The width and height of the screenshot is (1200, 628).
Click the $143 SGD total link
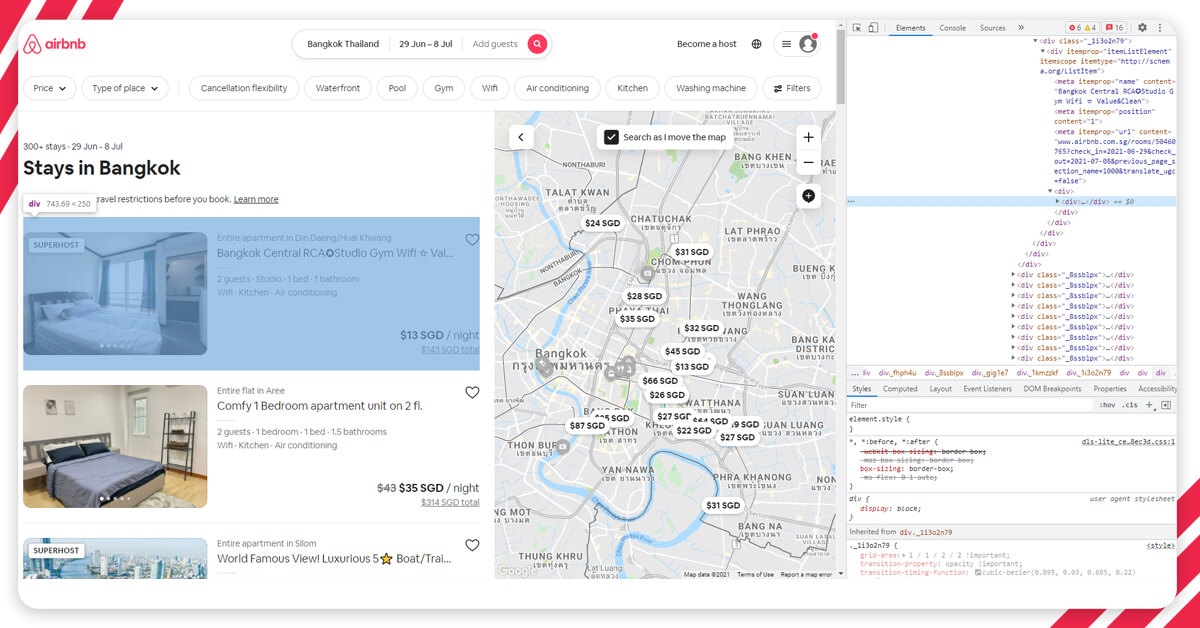450,350
